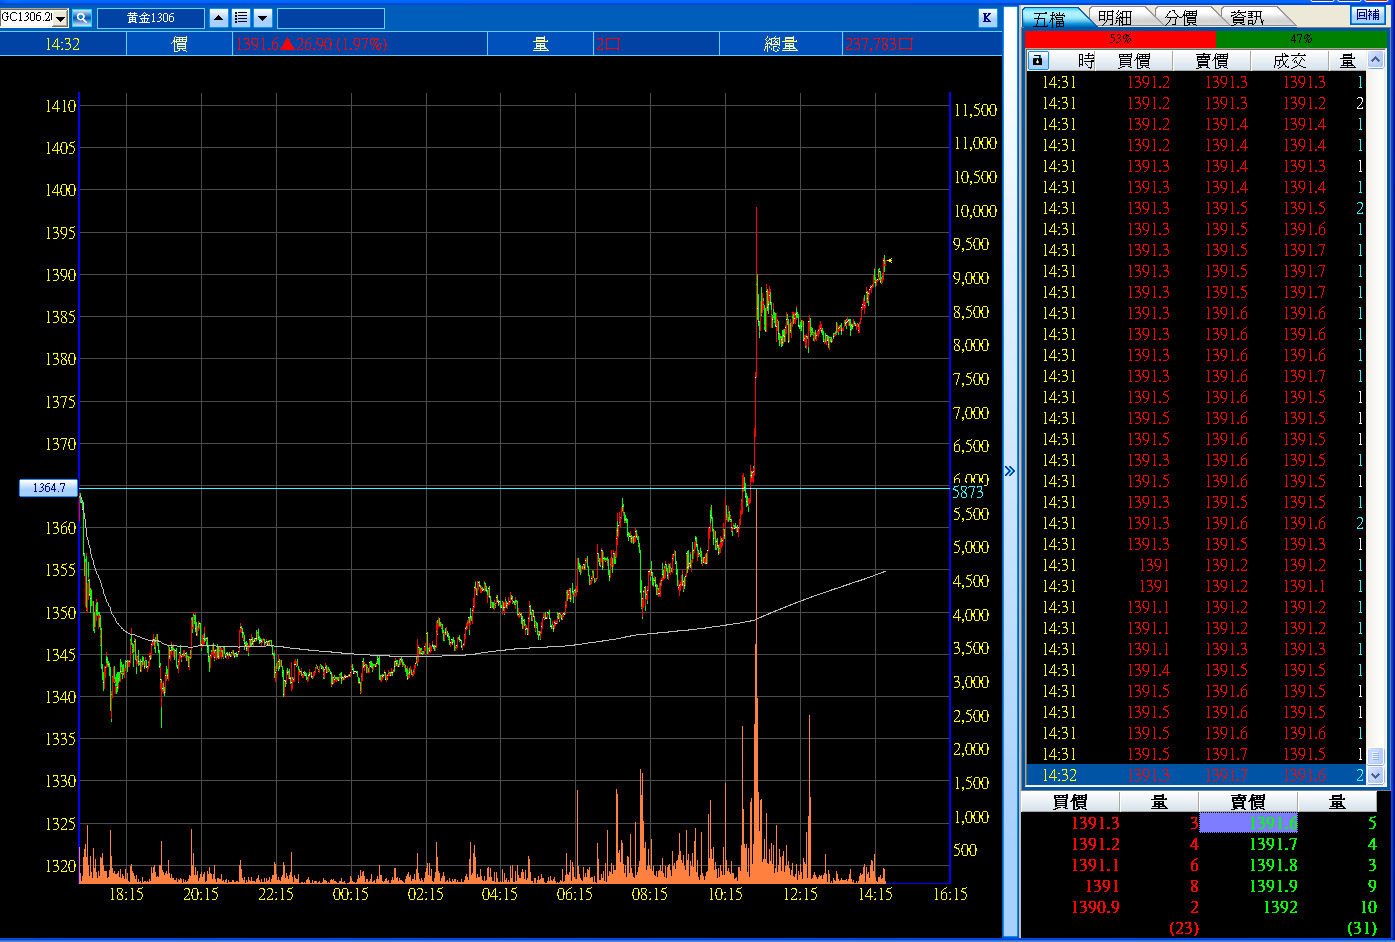Click ask total quantity (31)

(x=1362, y=928)
